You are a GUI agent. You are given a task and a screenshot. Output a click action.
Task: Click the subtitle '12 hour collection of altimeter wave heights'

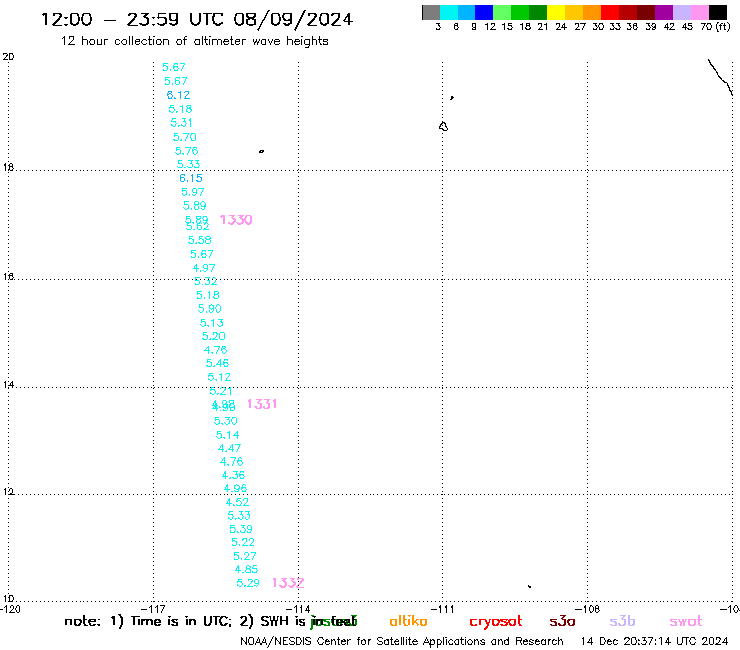[x=194, y=41]
